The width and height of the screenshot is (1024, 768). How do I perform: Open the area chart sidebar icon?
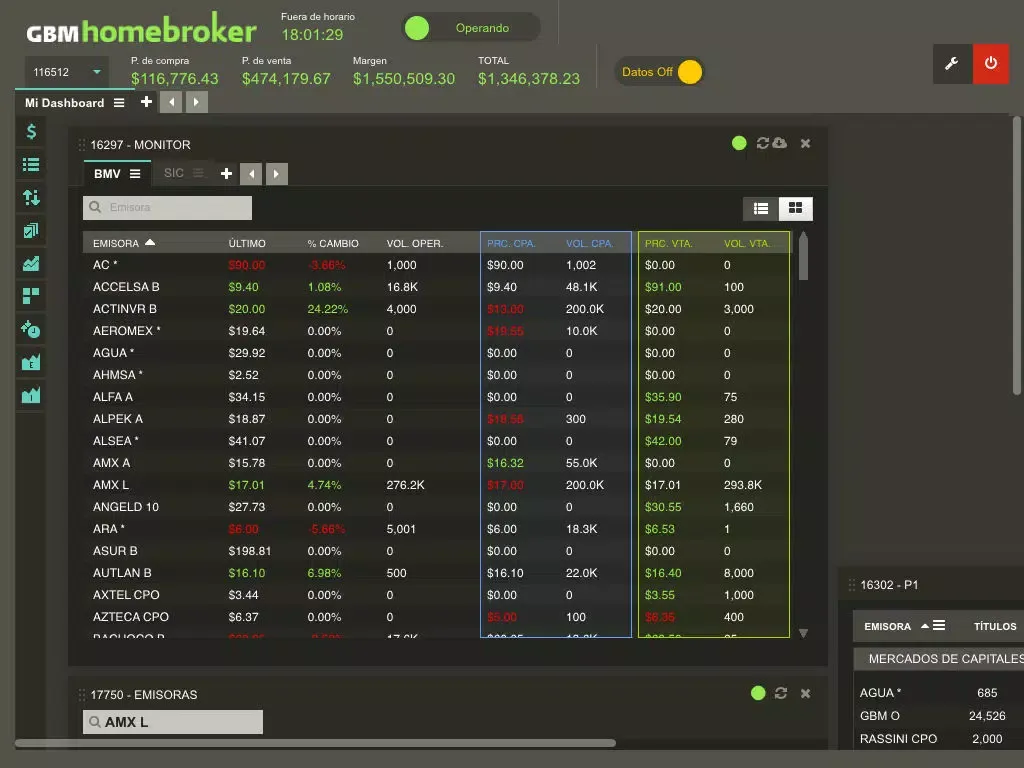point(31,263)
